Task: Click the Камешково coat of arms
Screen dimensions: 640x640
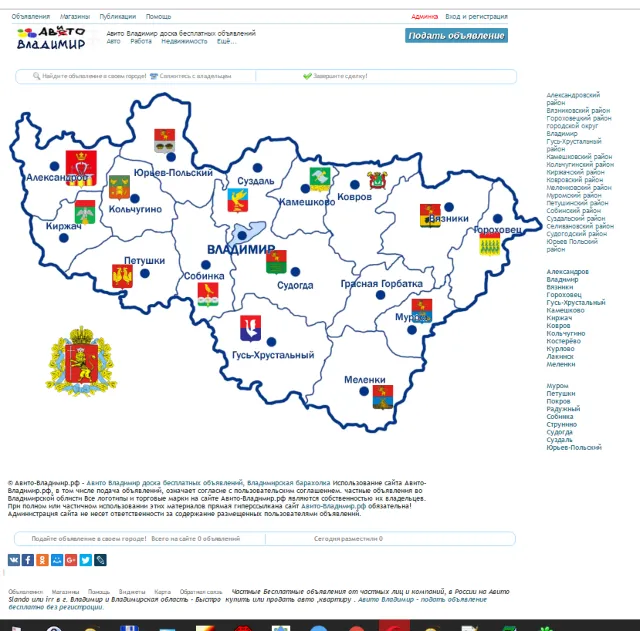Action: tap(320, 179)
